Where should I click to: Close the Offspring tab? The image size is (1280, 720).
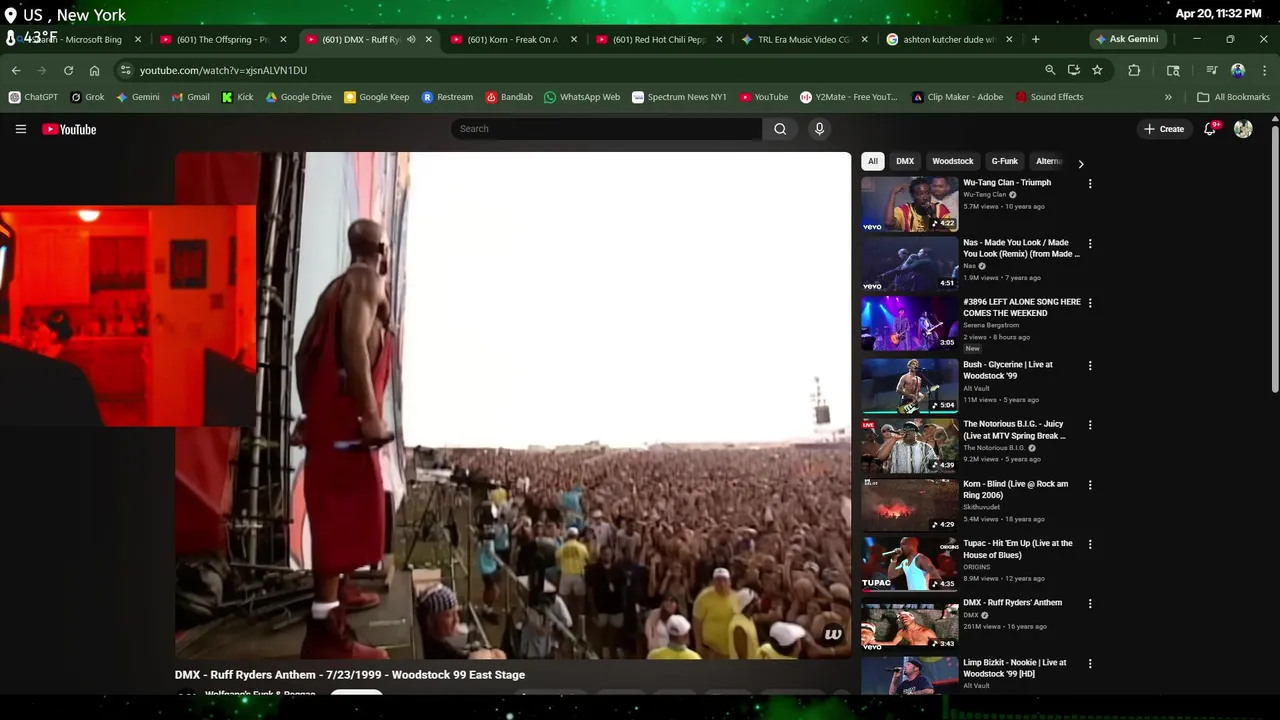pyautogui.click(x=283, y=39)
